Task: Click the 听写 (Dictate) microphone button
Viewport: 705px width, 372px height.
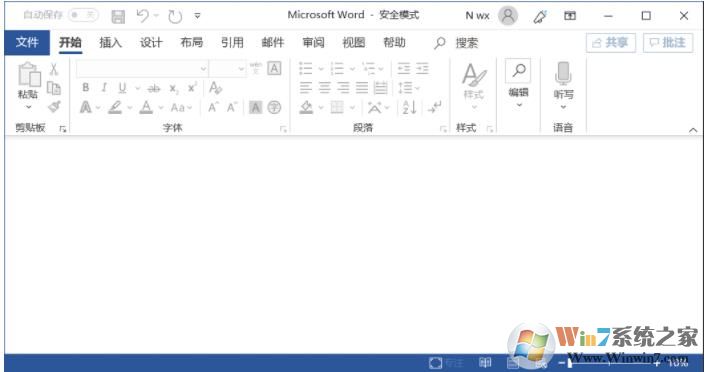Action: tap(563, 85)
